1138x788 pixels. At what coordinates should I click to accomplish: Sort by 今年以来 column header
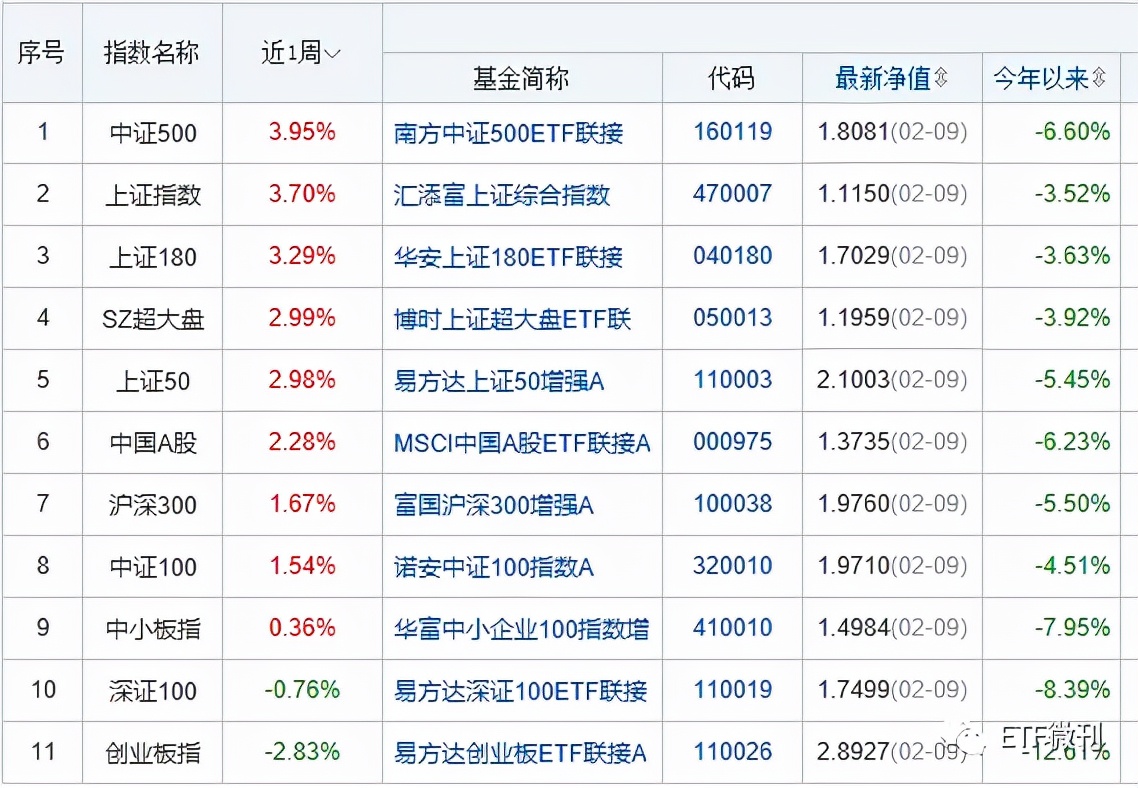(1049, 78)
